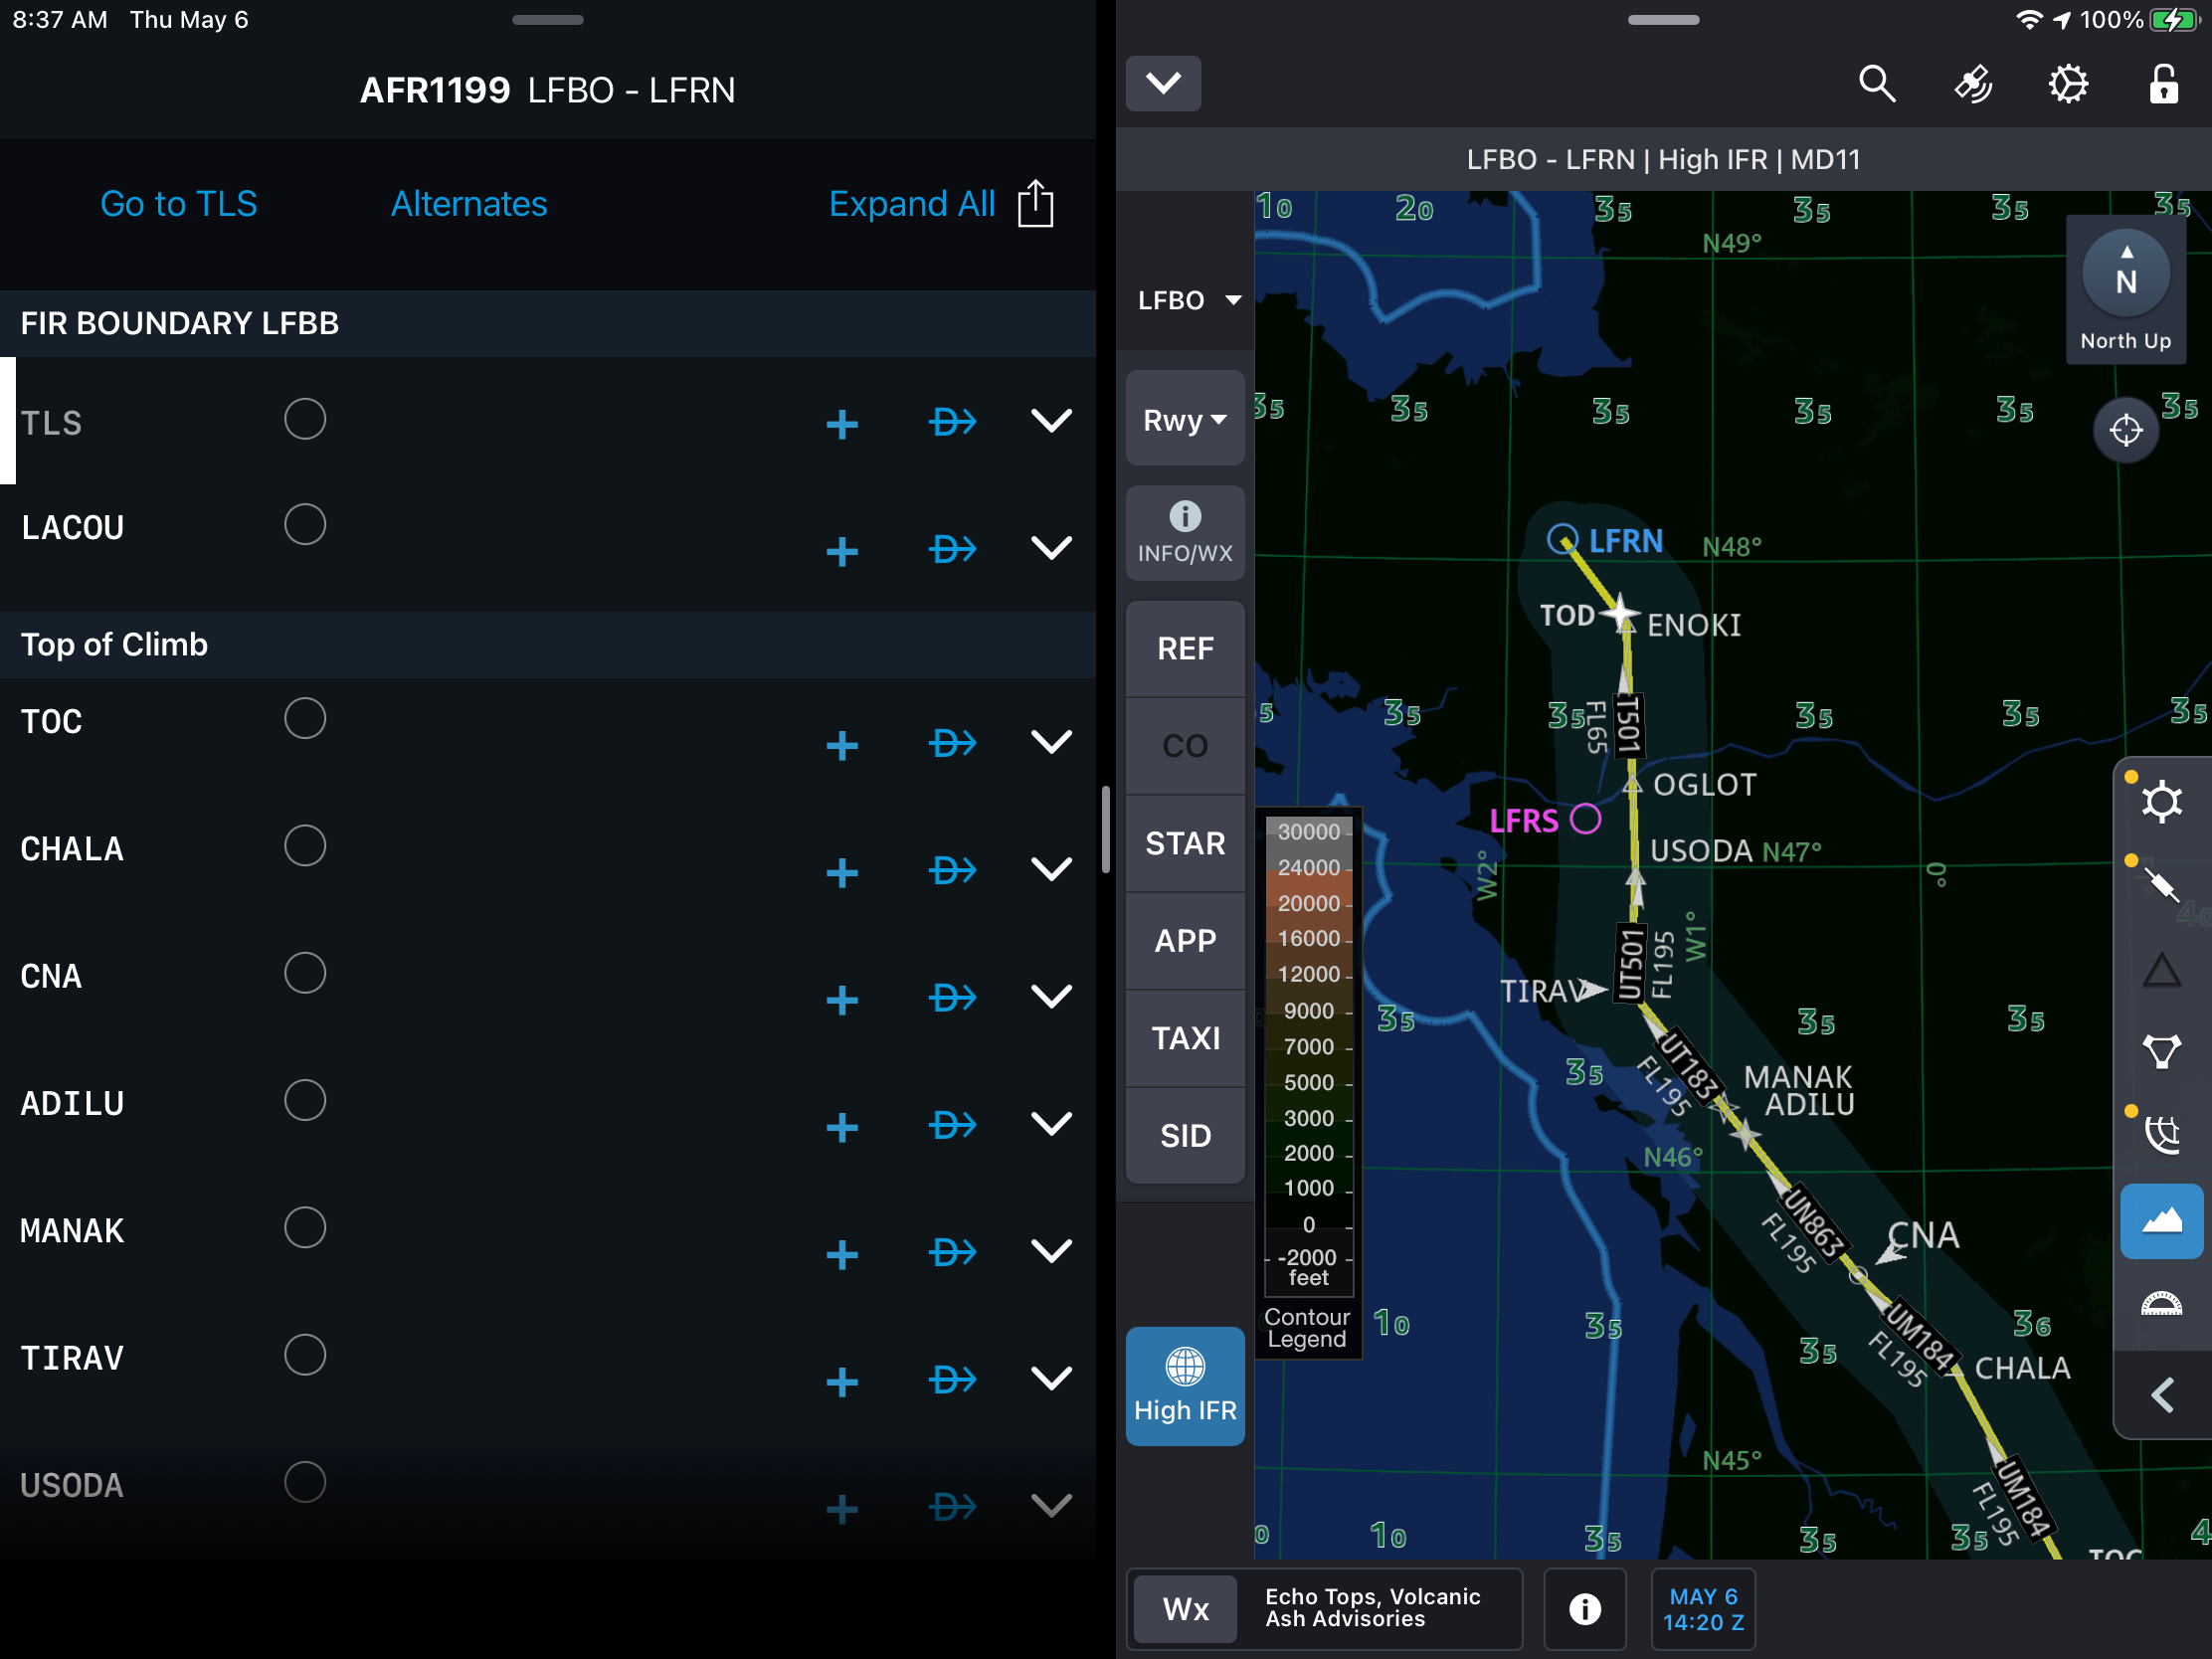The width and height of the screenshot is (2212, 1659).
Task: Select the TOC waypoint circle
Action: 305,718
